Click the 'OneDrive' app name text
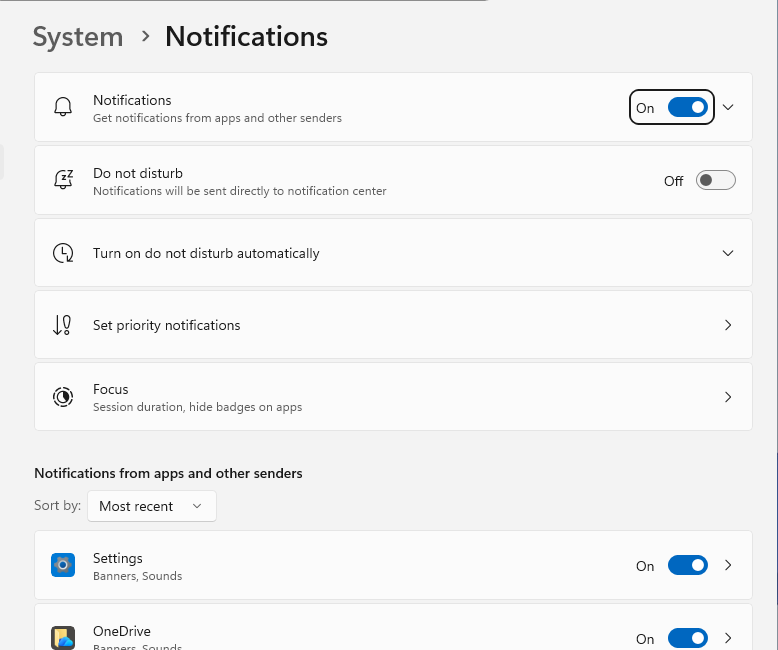The width and height of the screenshot is (778, 650). 122,631
